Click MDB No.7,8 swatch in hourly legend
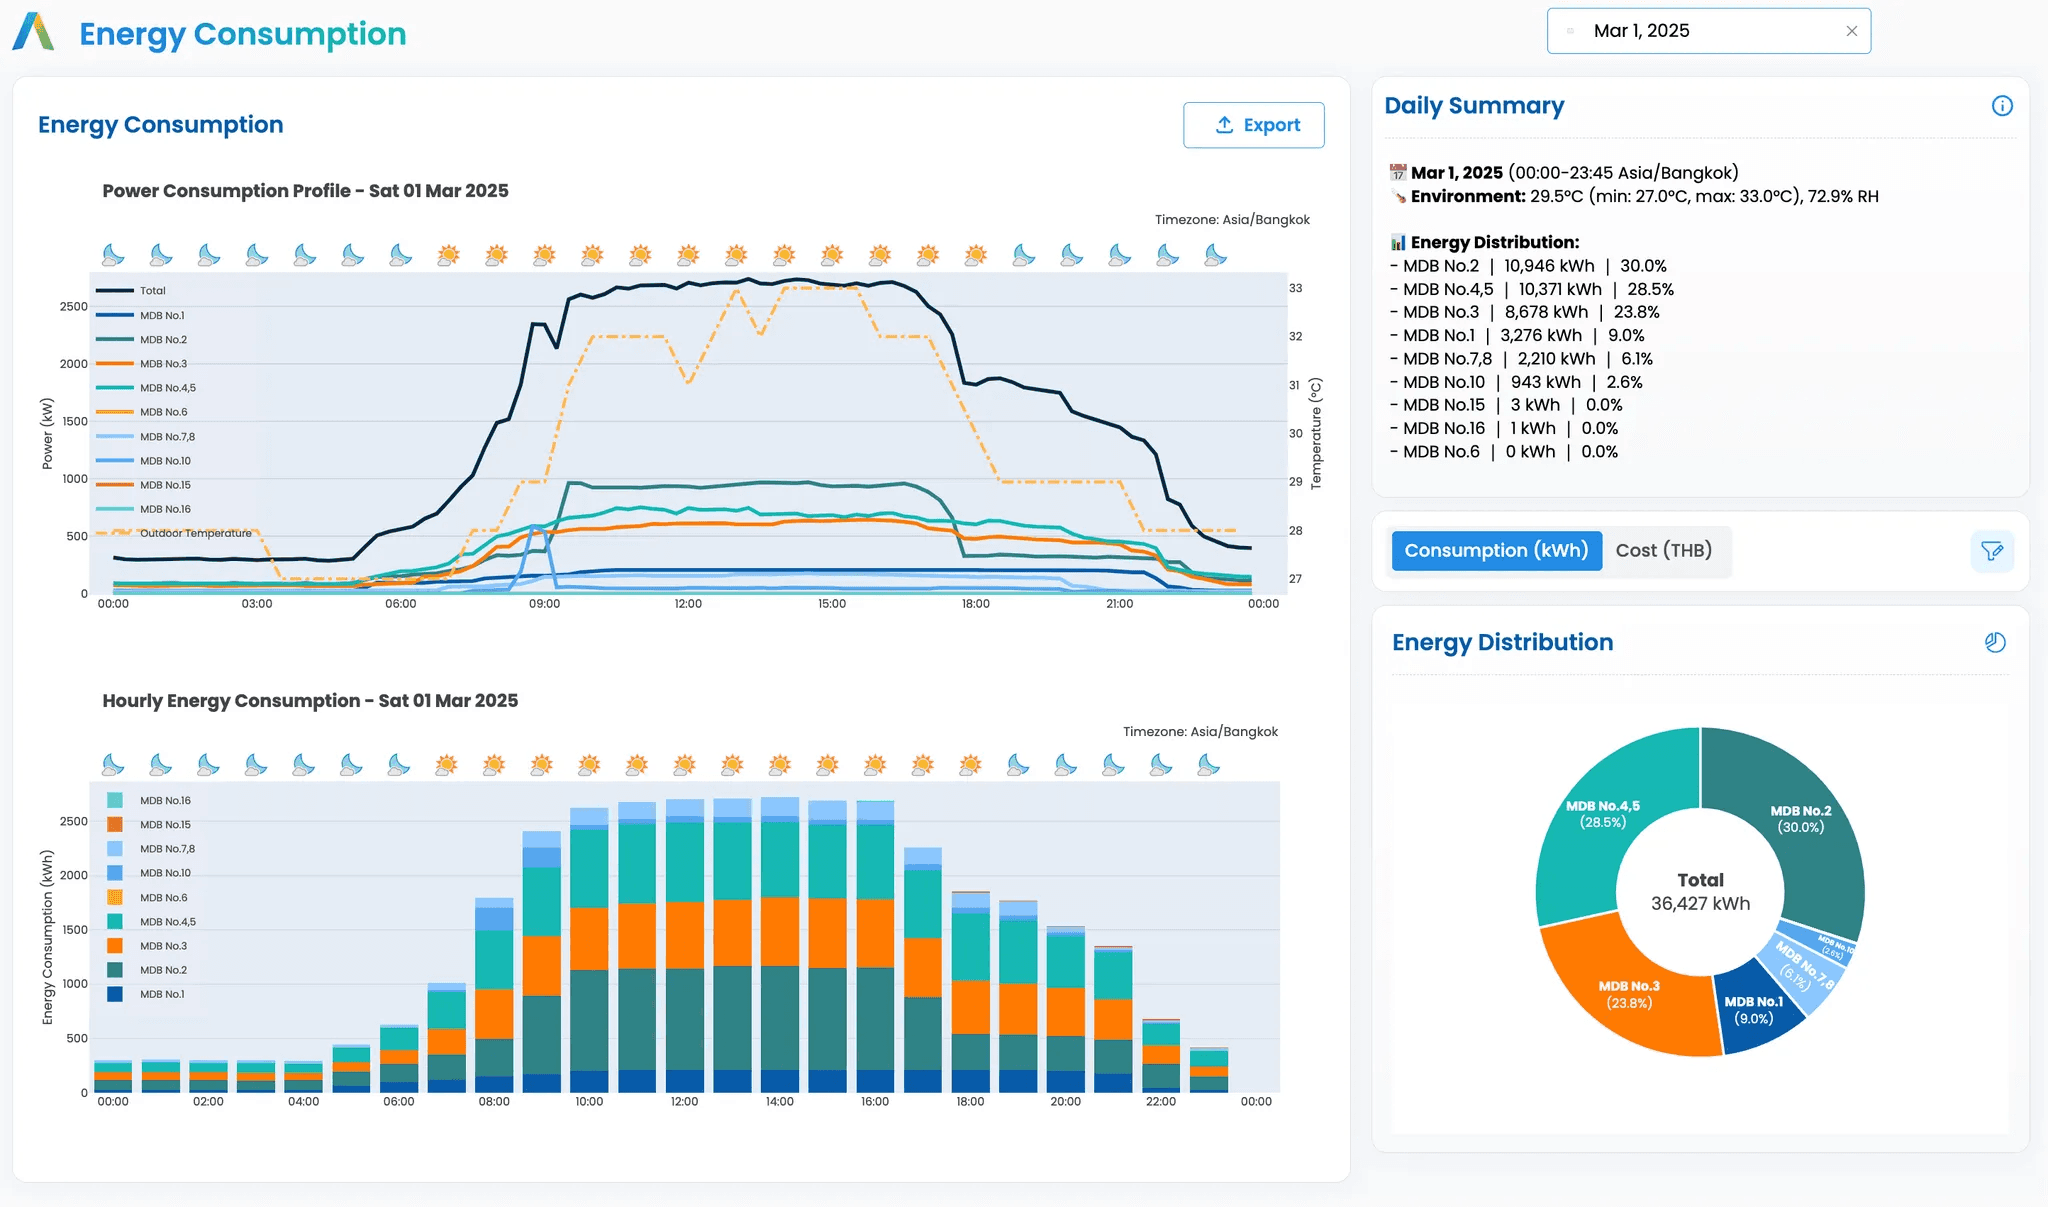 [x=115, y=849]
